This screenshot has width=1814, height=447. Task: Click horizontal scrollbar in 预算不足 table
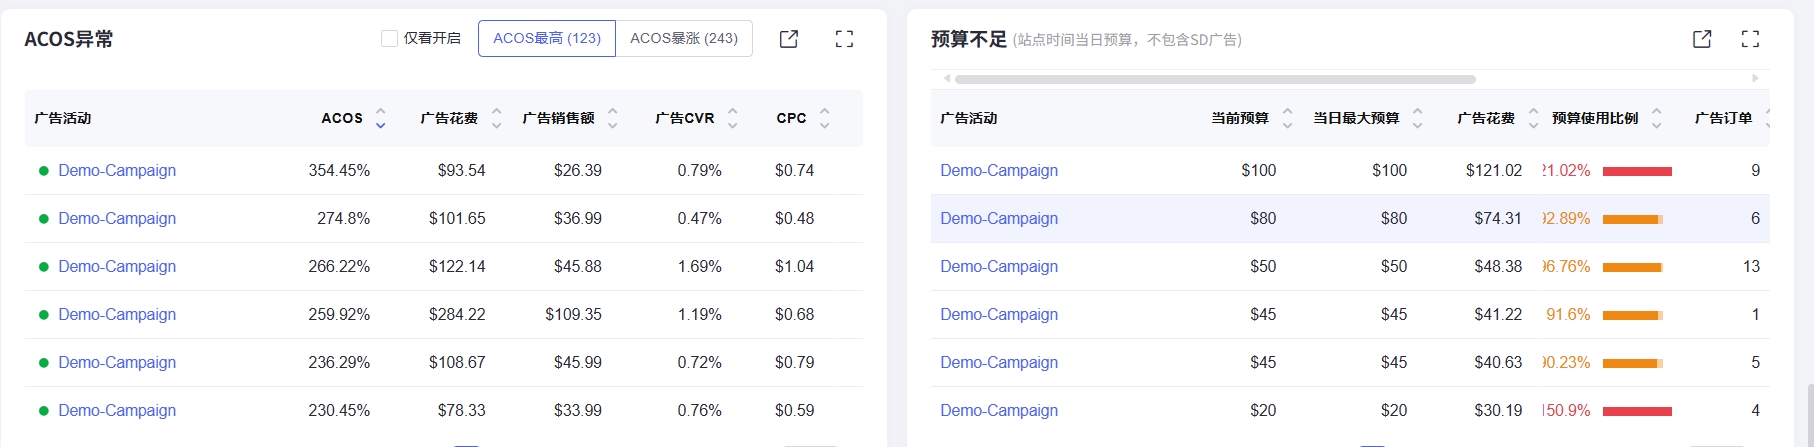1214,79
